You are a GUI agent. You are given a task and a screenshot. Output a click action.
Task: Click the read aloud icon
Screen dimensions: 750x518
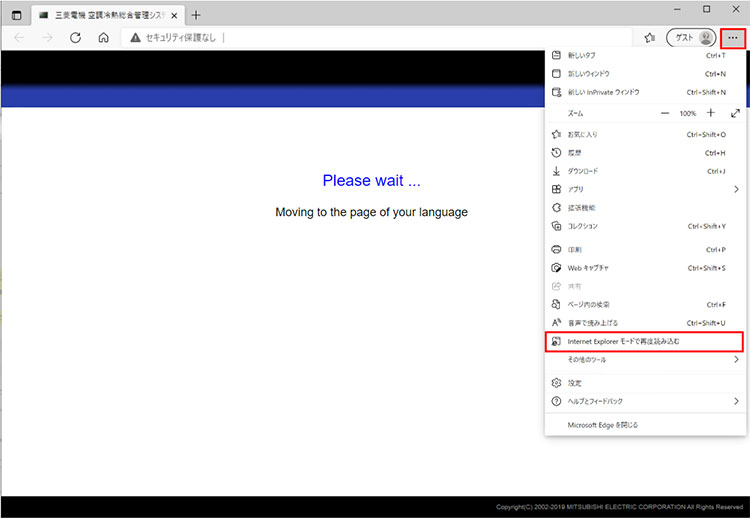coord(556,323)
